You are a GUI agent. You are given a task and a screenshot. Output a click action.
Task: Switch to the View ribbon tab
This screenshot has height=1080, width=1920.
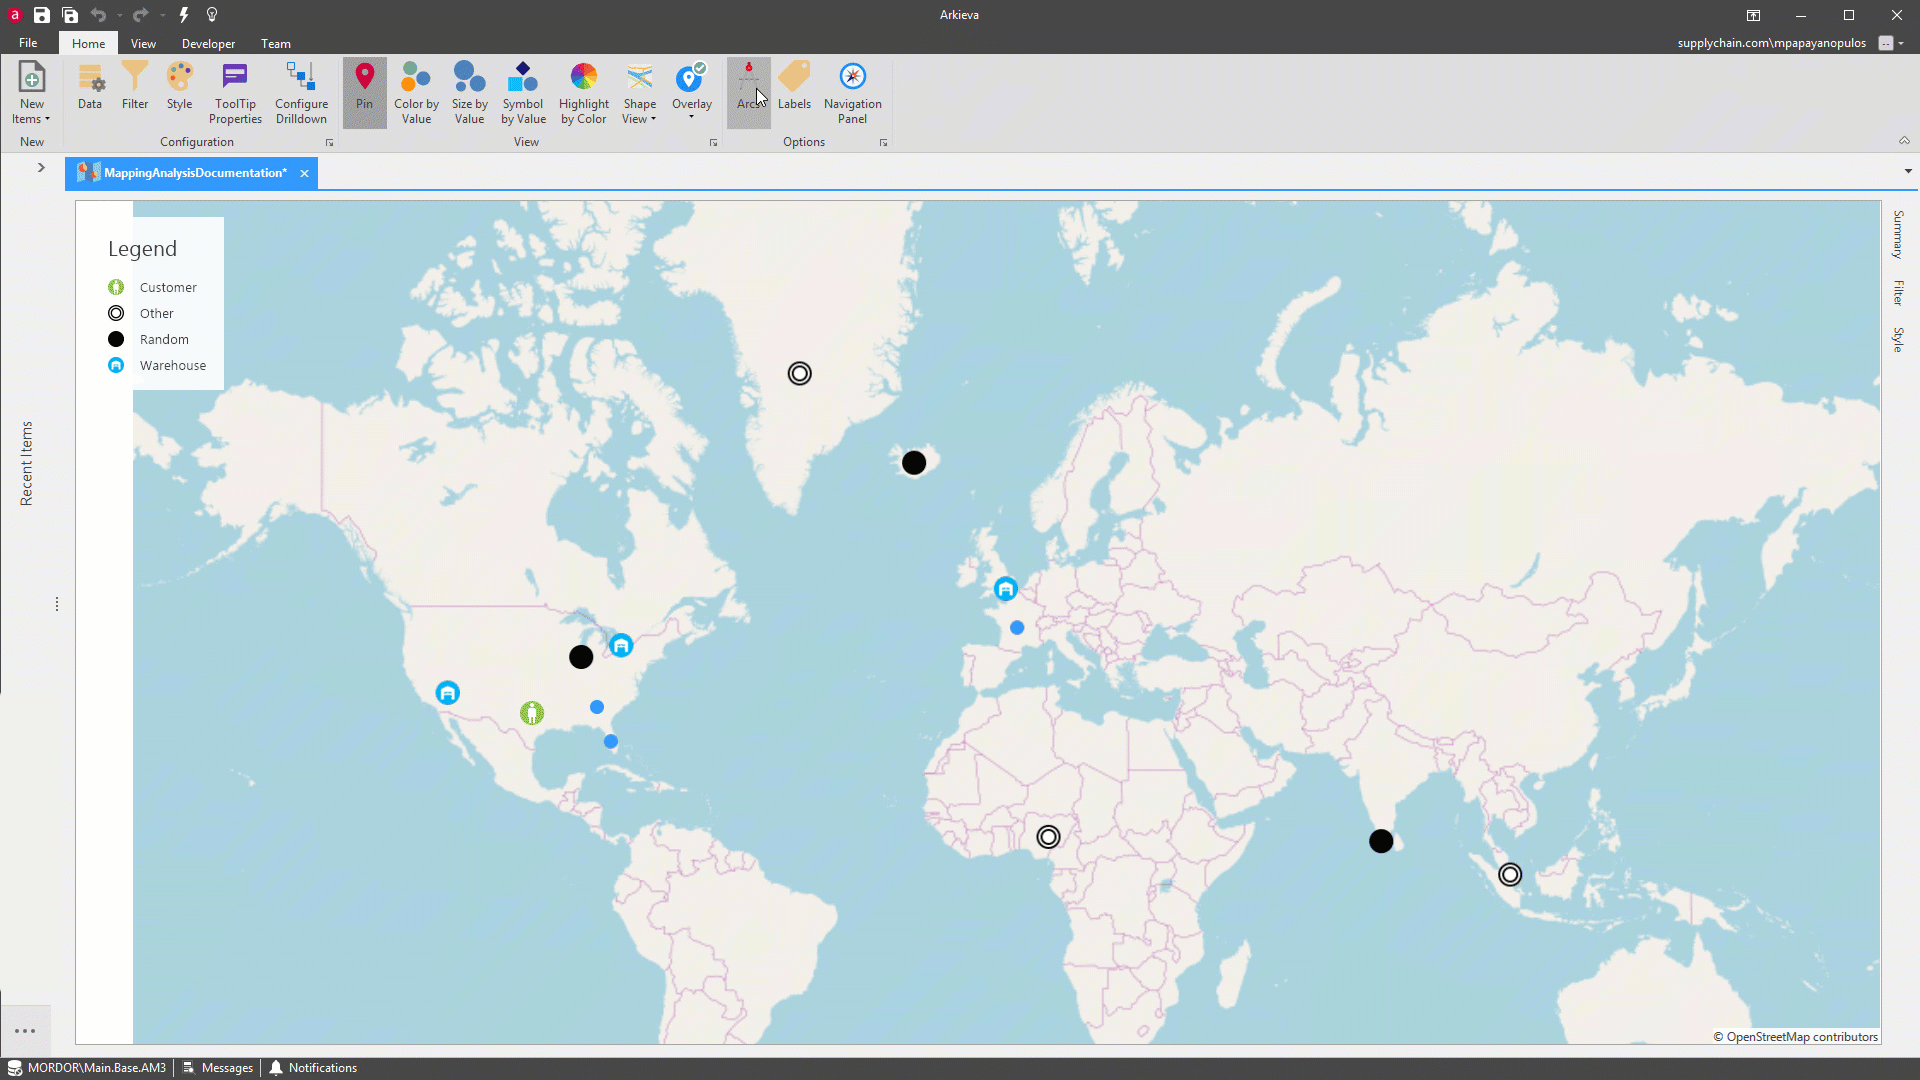(x=143, y=43)
